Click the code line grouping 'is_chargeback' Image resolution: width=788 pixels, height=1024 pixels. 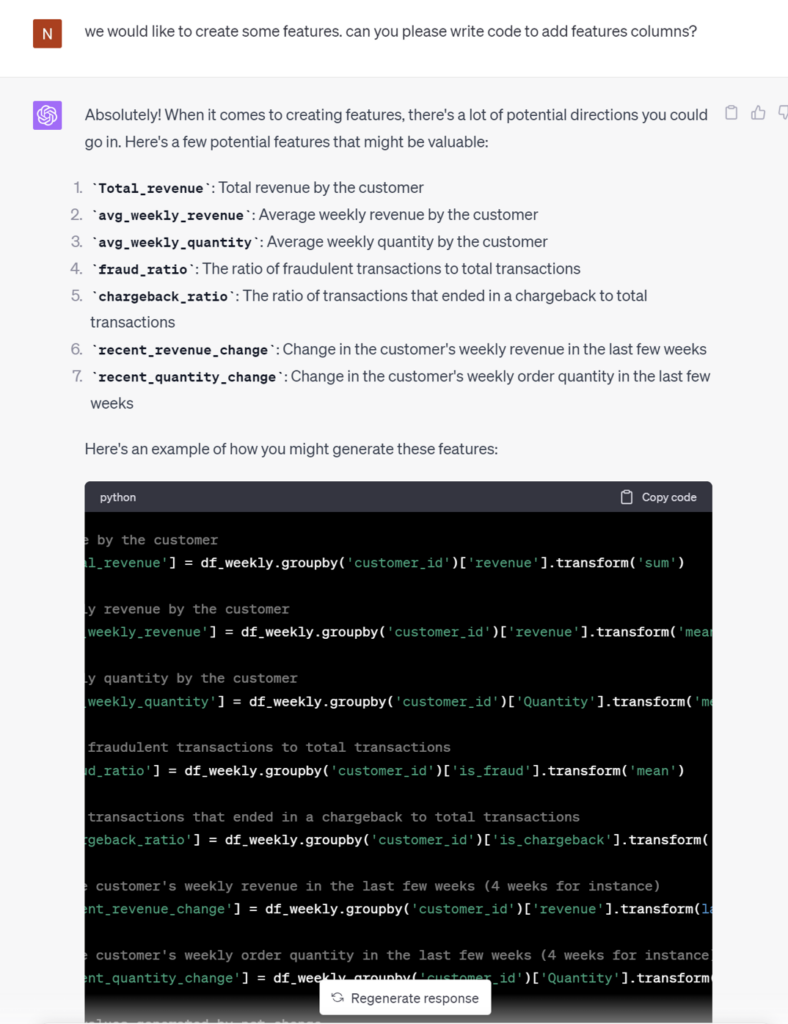pos(398,840)
